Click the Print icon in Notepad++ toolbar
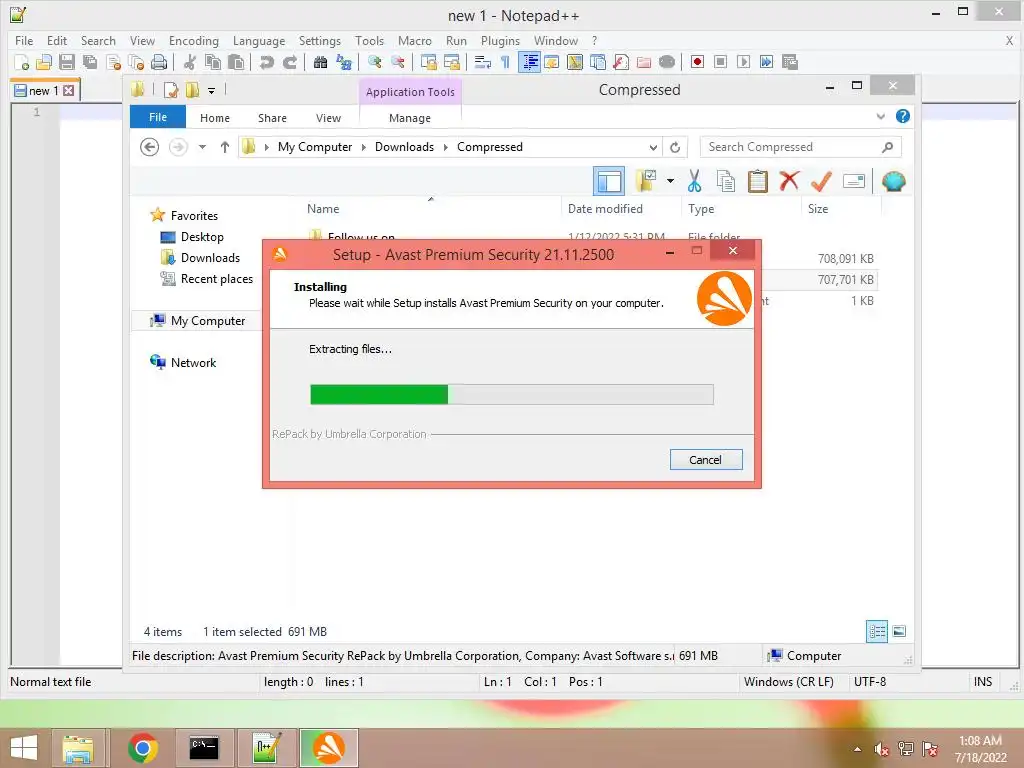Viewport: 1024px width, 768px height. pos(159,62)
